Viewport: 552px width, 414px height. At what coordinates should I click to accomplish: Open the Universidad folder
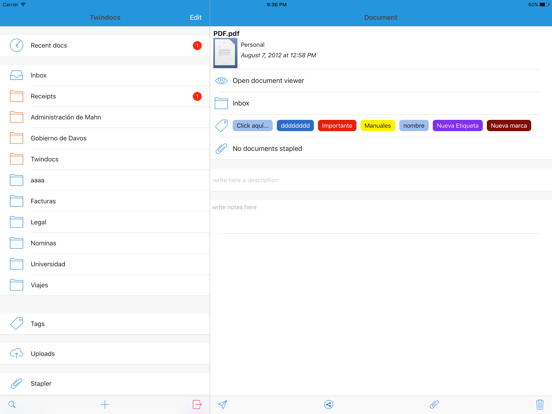pos(105,264)
